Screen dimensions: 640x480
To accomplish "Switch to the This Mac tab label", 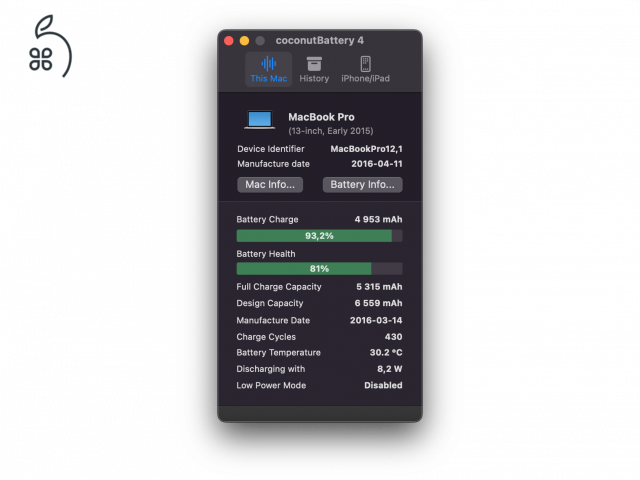I will pos(269,78).
